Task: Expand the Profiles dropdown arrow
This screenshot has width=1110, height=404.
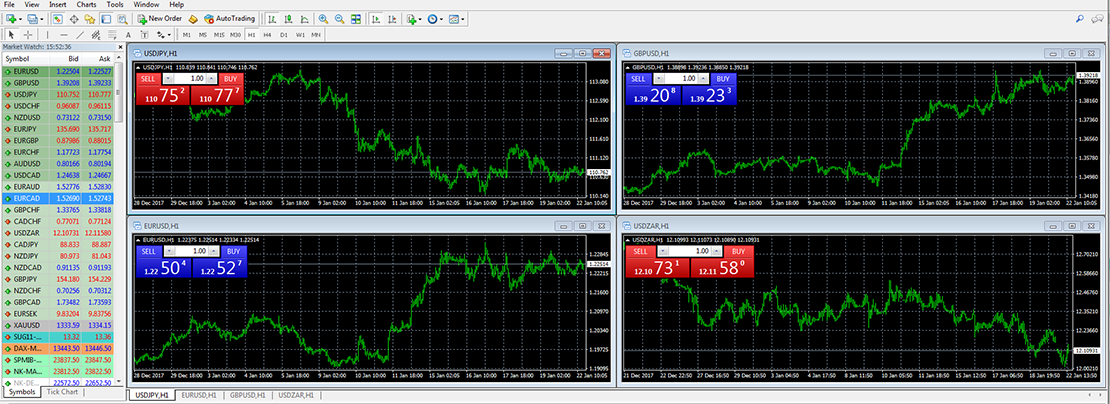Action: [42, 19]
